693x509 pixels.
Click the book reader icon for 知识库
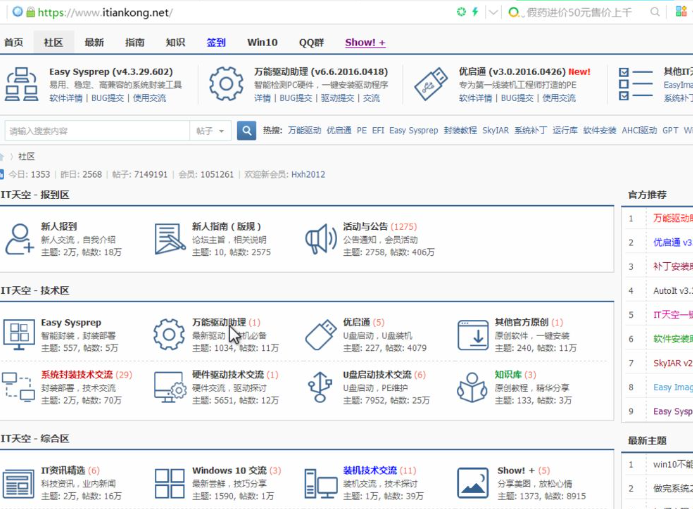[472, 386]
